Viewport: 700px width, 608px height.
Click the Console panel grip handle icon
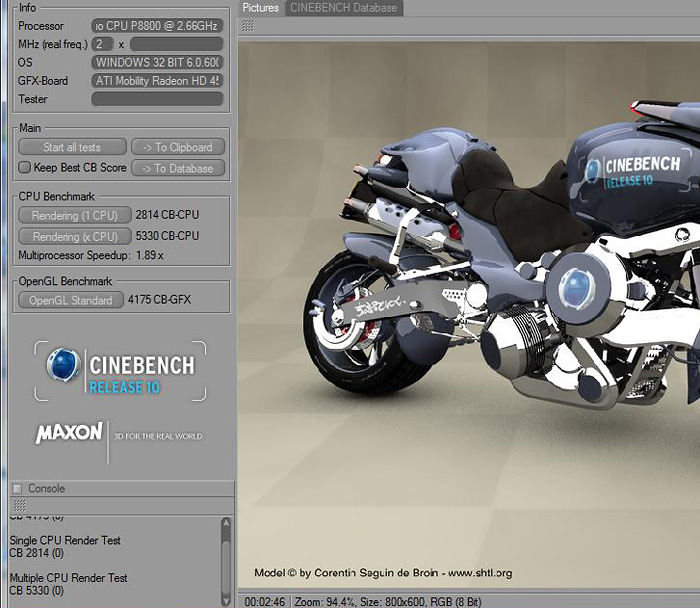click(20, 505)
